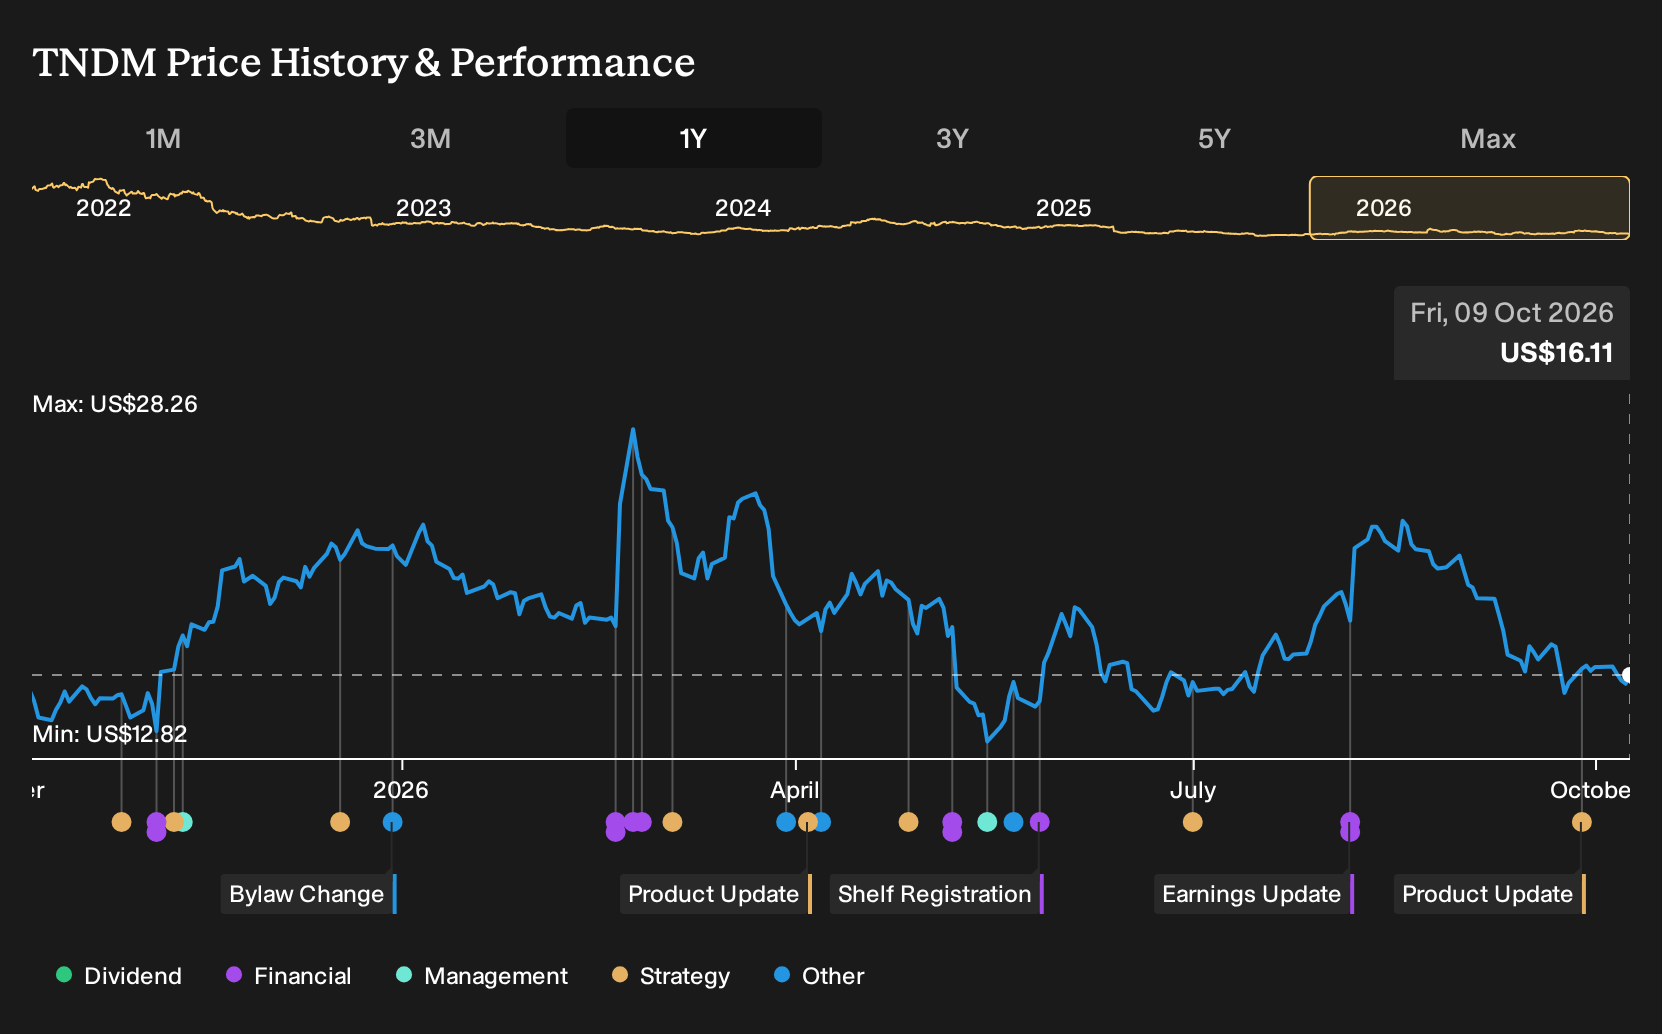The height and width of the screenshot is (1034, 1662).
Task: Click the 2026 x-axis label under chart
Action: point(401,790)
